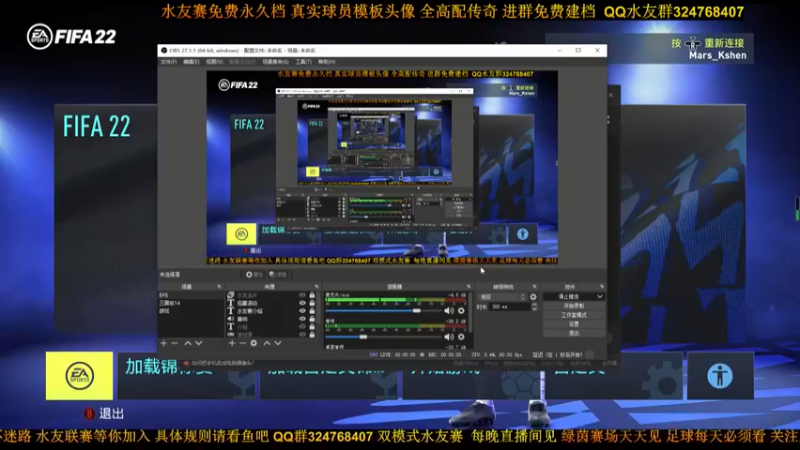Open transition properties gear icon
Viewport: 800px width, 450px height.
click(533, 296)
